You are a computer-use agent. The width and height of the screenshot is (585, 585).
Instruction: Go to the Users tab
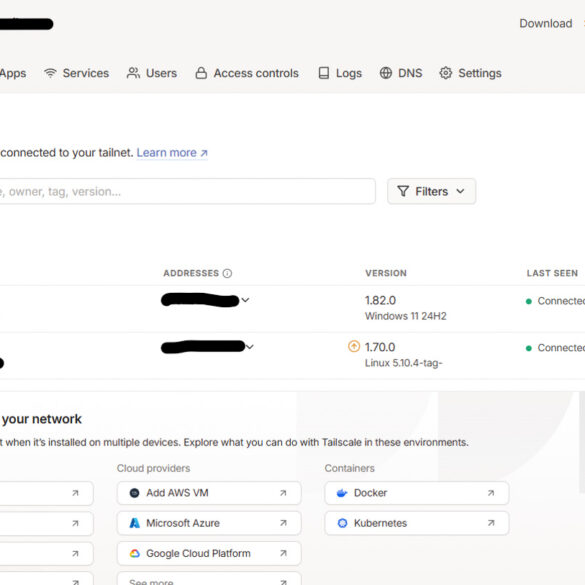coord(152,73)
